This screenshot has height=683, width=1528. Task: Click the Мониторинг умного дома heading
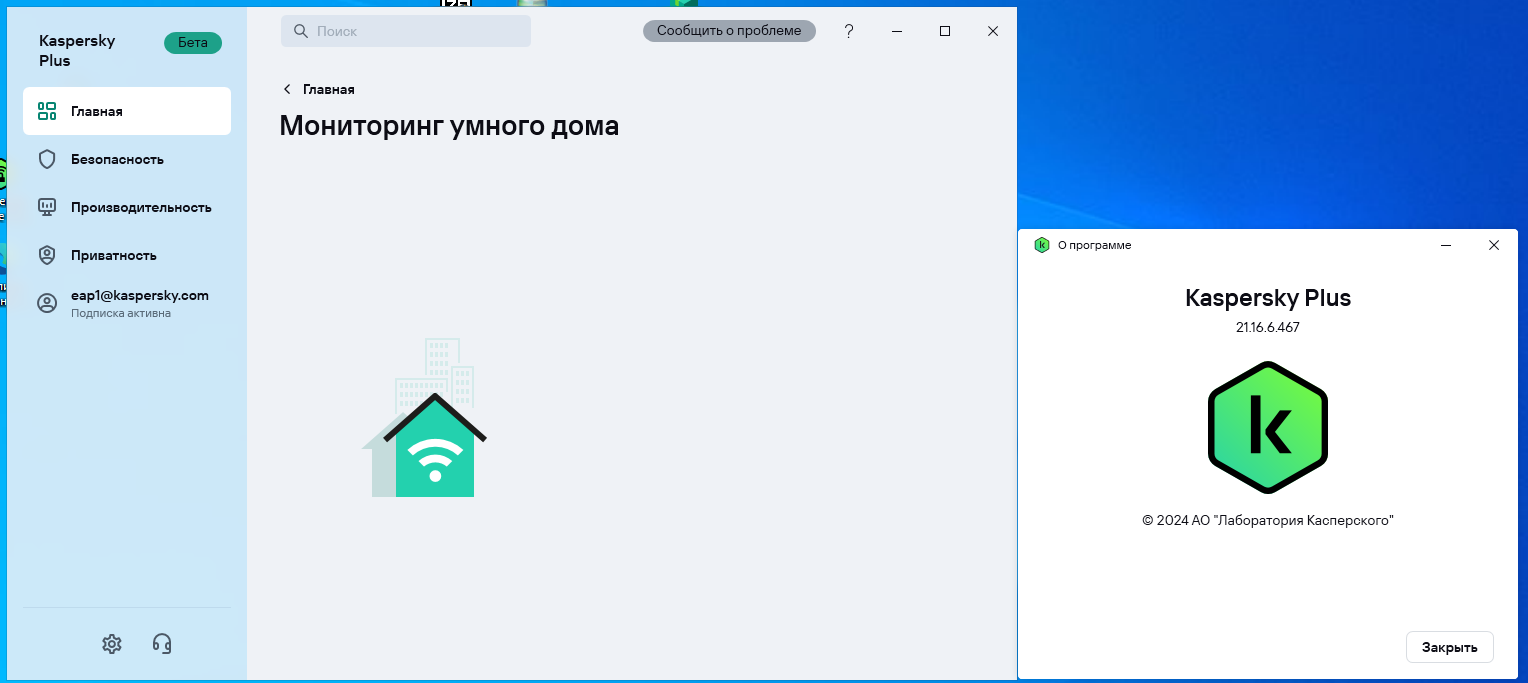click(x=449, y=126)
